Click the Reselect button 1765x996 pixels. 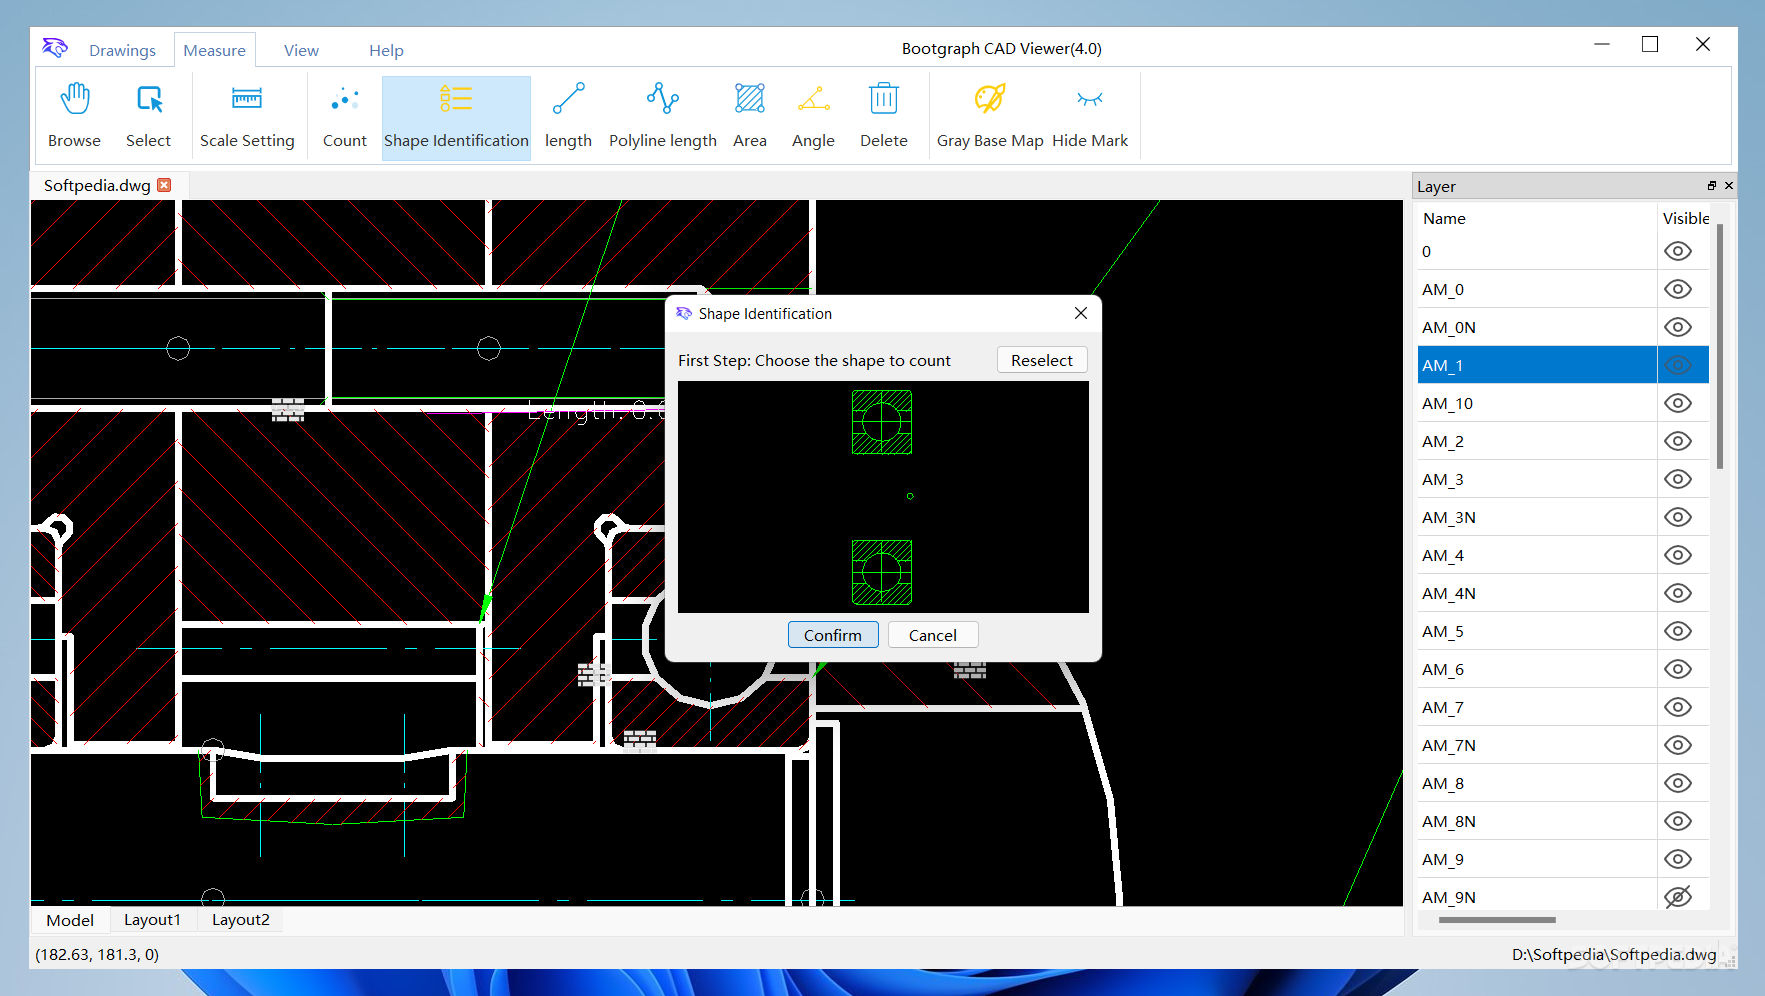[x=1041, y=360]
